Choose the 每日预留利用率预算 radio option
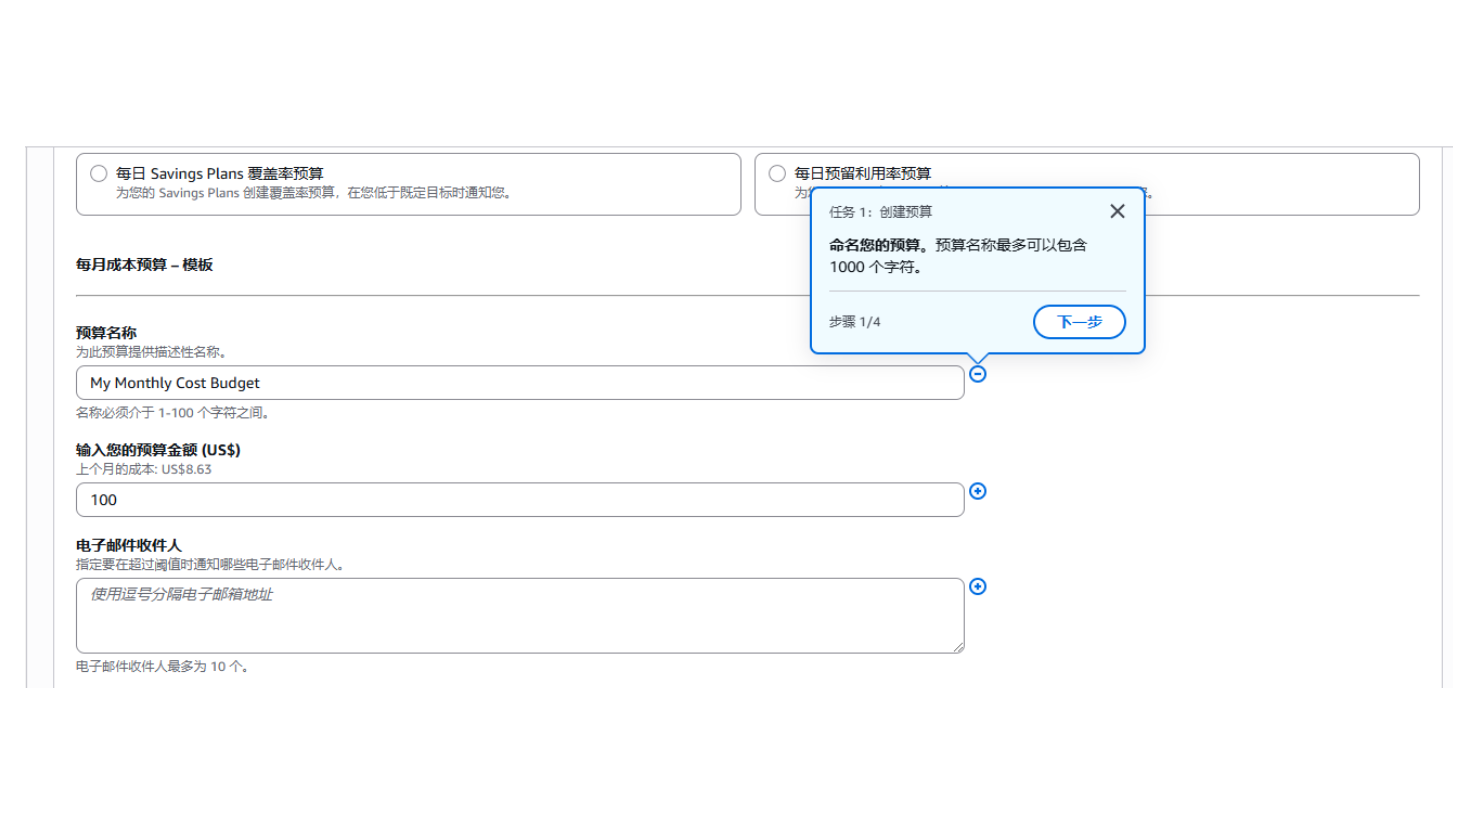Screen dimensions: 1478x830 777,174
